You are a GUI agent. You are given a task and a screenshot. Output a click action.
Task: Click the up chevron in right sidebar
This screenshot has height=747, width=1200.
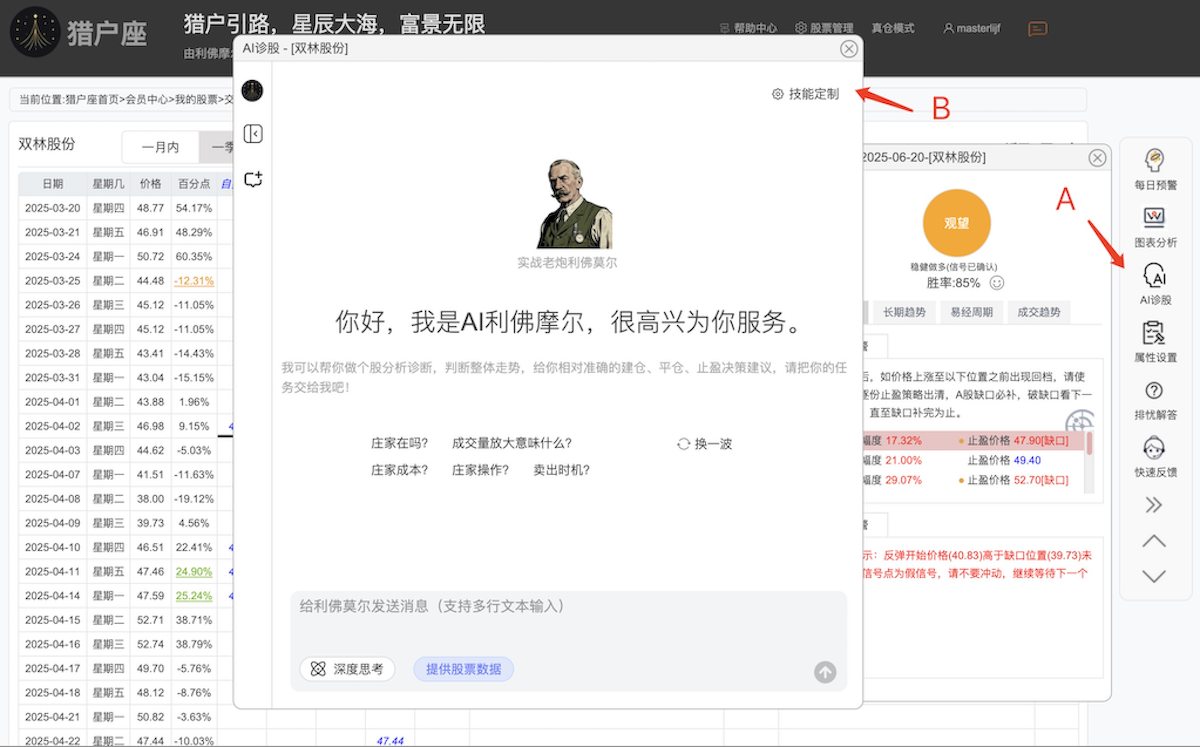1154,541
